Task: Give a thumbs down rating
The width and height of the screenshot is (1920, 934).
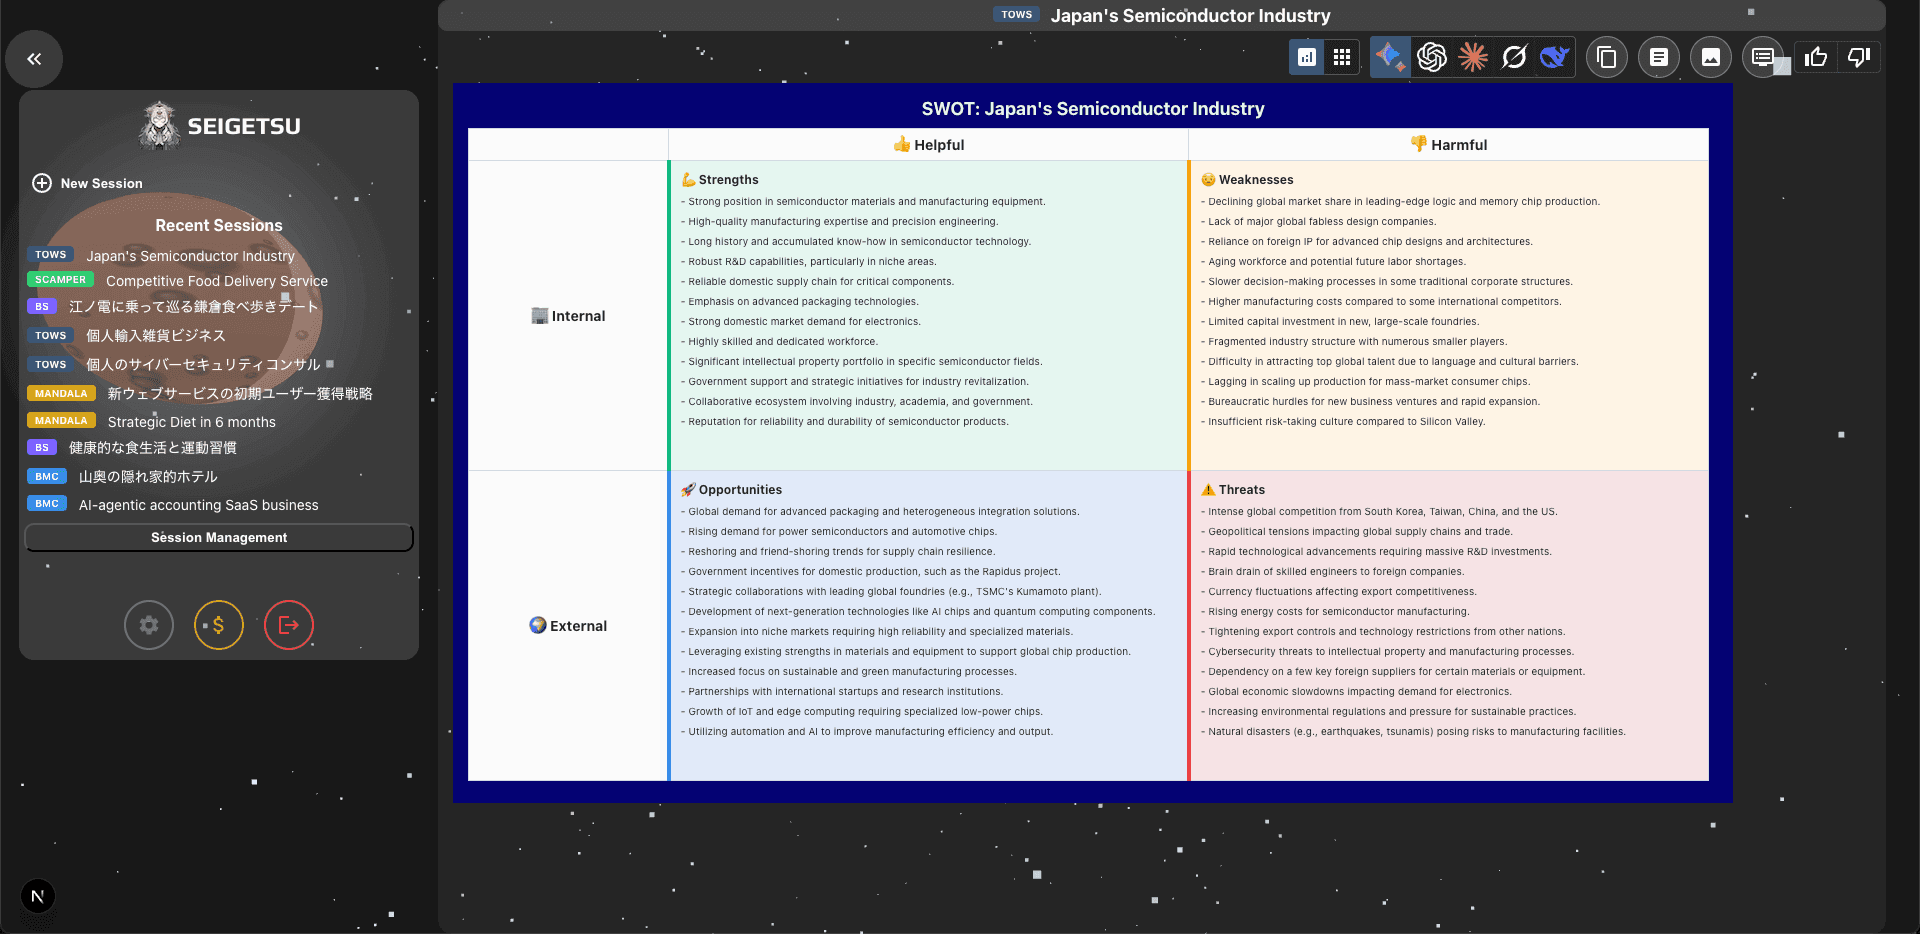Action: 1859,57
